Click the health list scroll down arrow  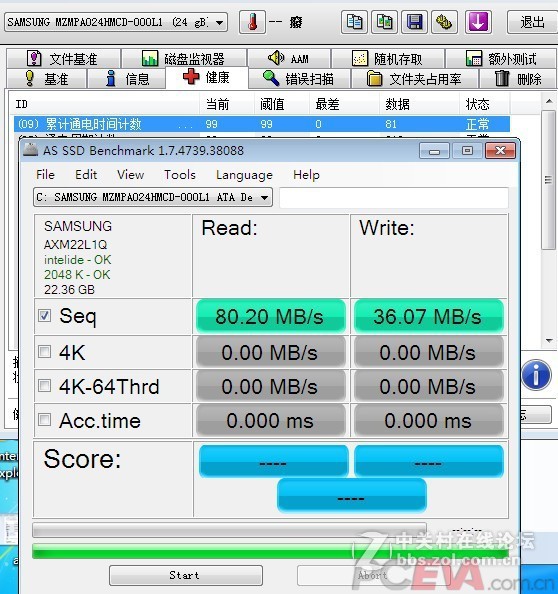549,341
